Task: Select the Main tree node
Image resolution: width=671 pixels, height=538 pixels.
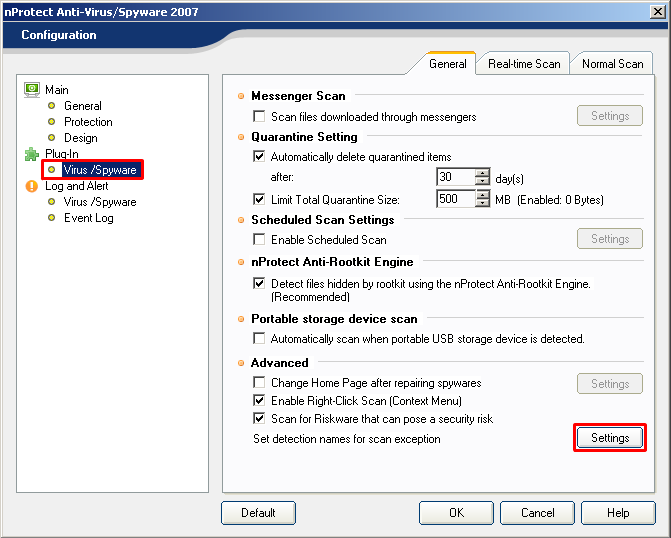Action: click(56, 90)
